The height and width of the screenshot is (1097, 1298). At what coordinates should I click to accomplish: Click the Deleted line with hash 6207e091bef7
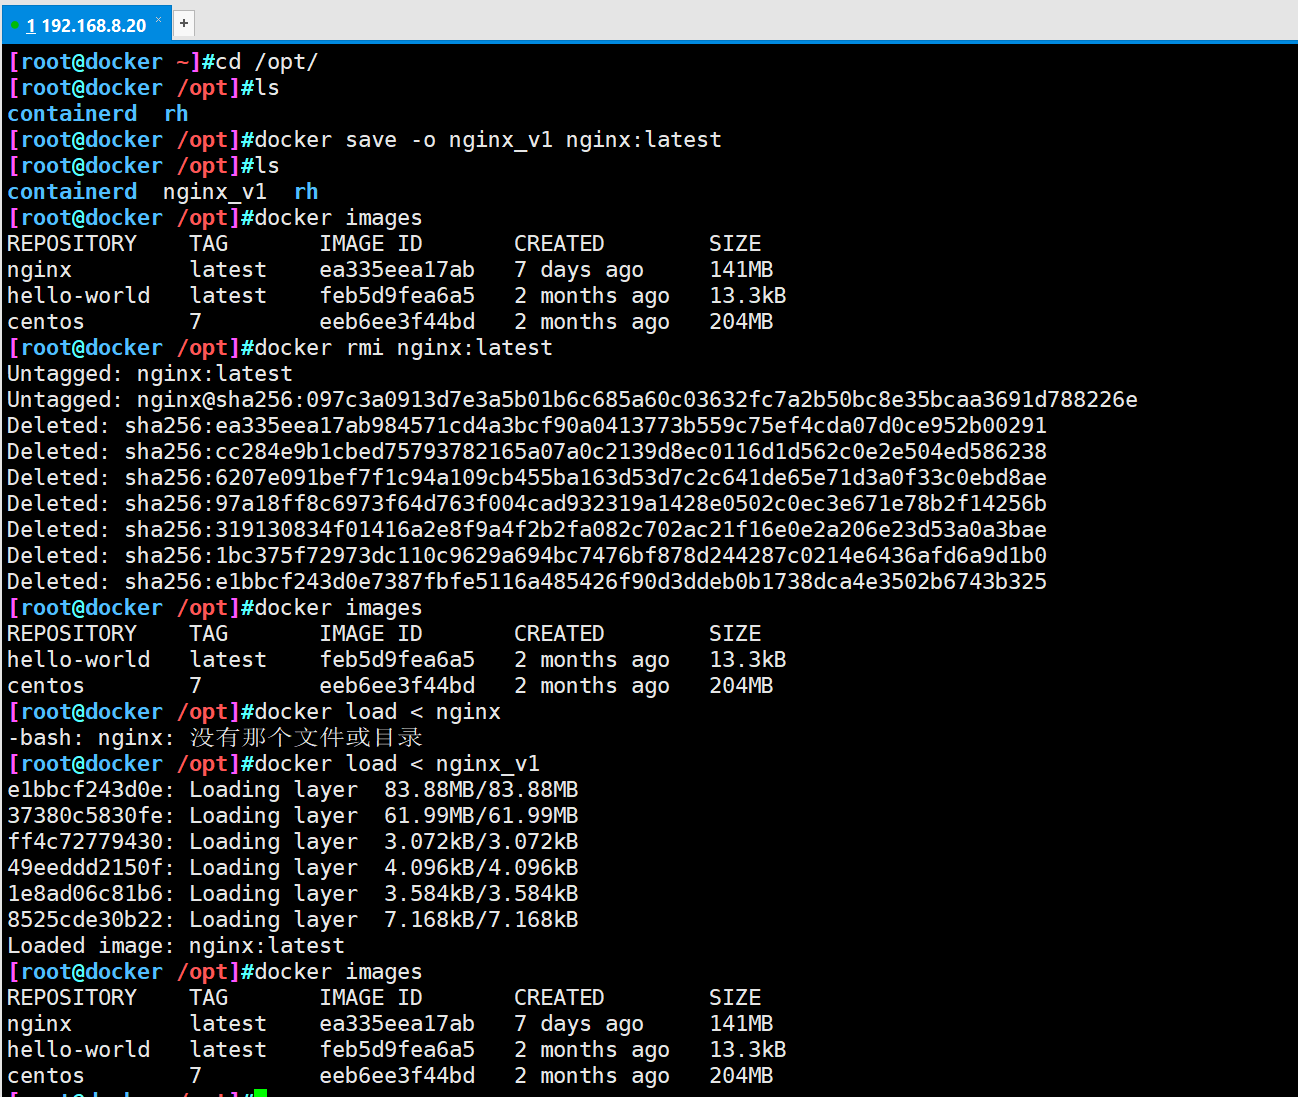click(527, 478)
